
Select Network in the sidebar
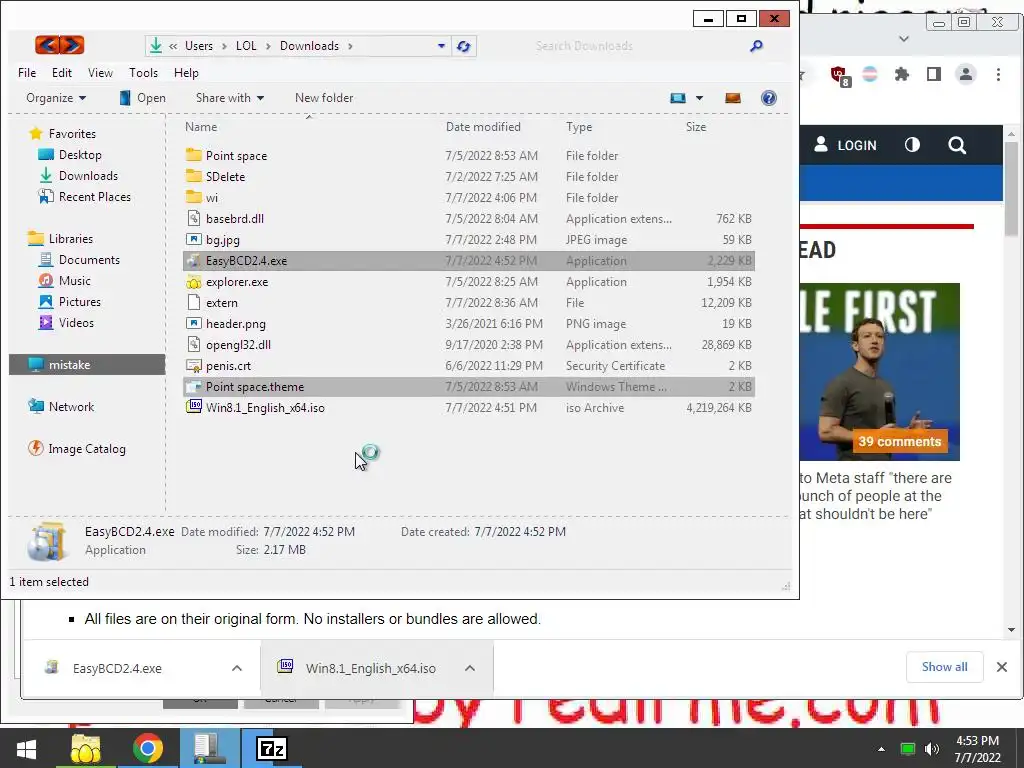coord(71,407)
